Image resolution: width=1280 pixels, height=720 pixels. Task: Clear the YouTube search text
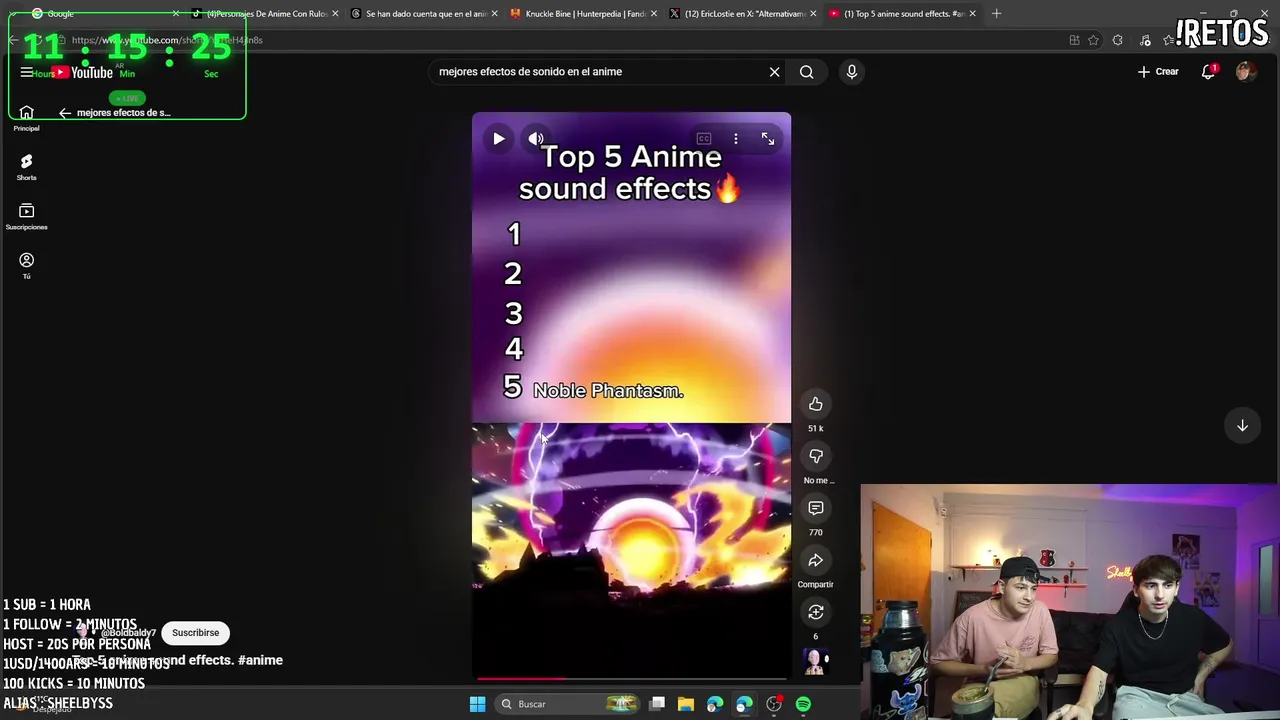click(x=774, y=72)
